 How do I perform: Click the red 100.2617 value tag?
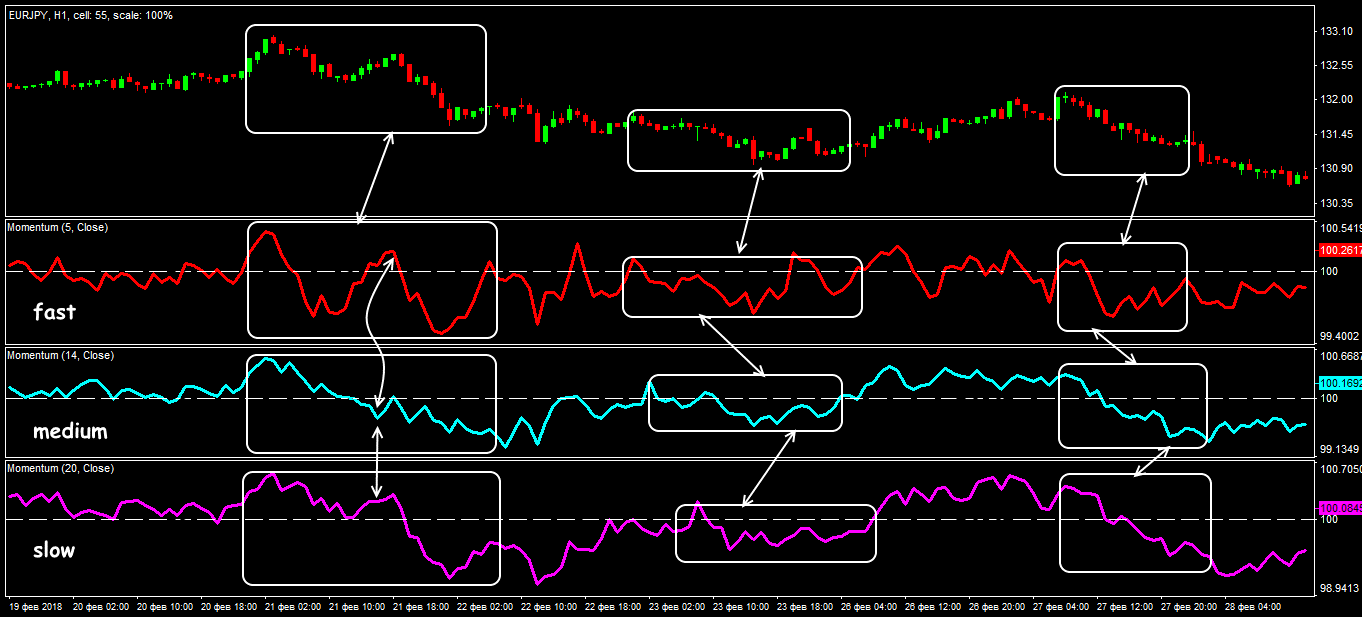click(1340, 251)
